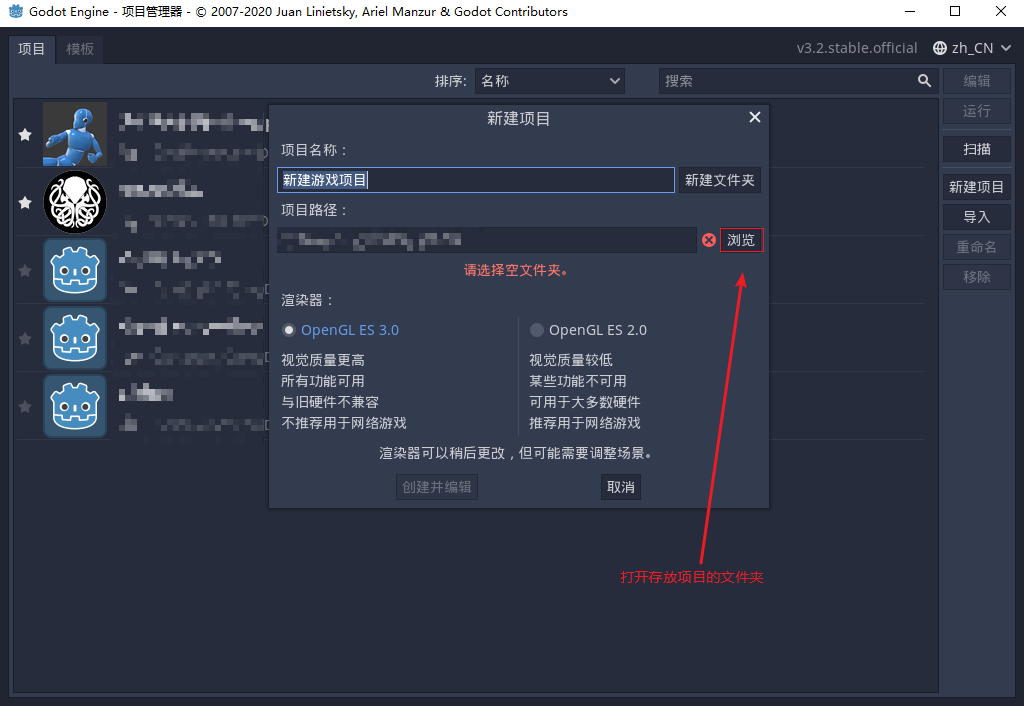Toggle favorite star of blue robot project
Image resolution: width=1024 pixels, height=706 pixels.
[x=25, y=135]
